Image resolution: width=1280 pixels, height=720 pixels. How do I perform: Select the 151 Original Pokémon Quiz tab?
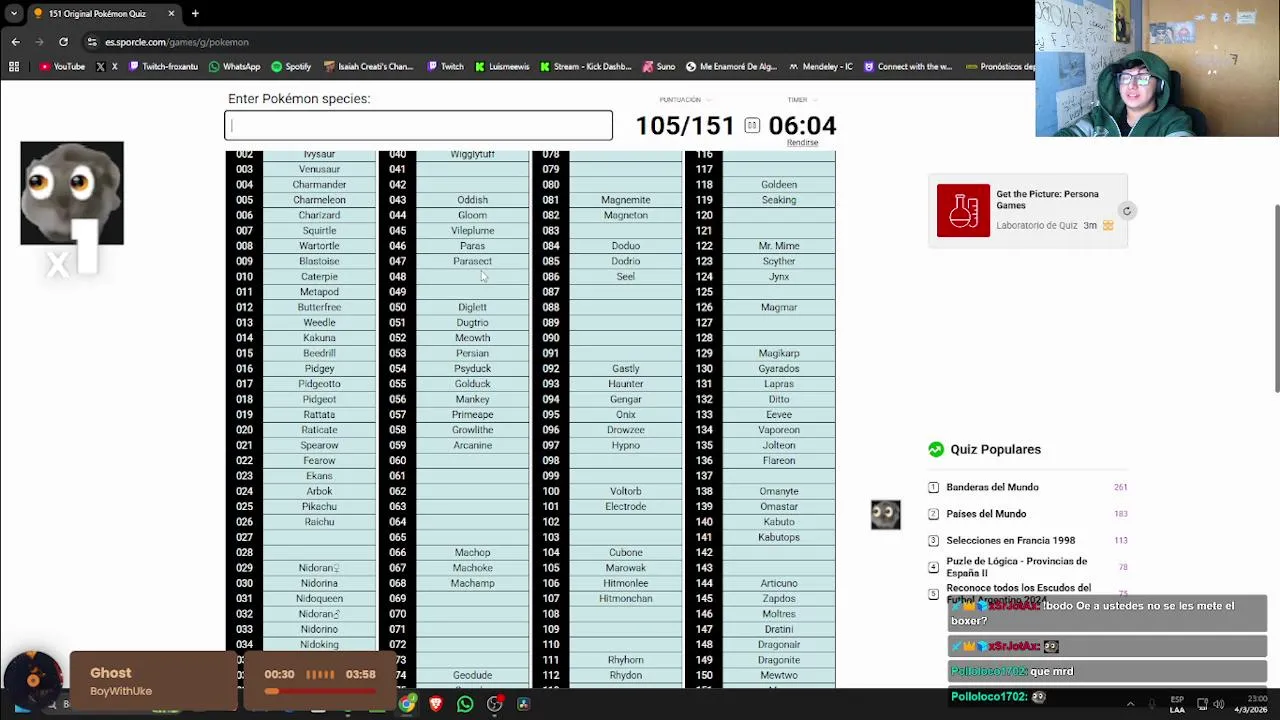click(x=104, y=13)
